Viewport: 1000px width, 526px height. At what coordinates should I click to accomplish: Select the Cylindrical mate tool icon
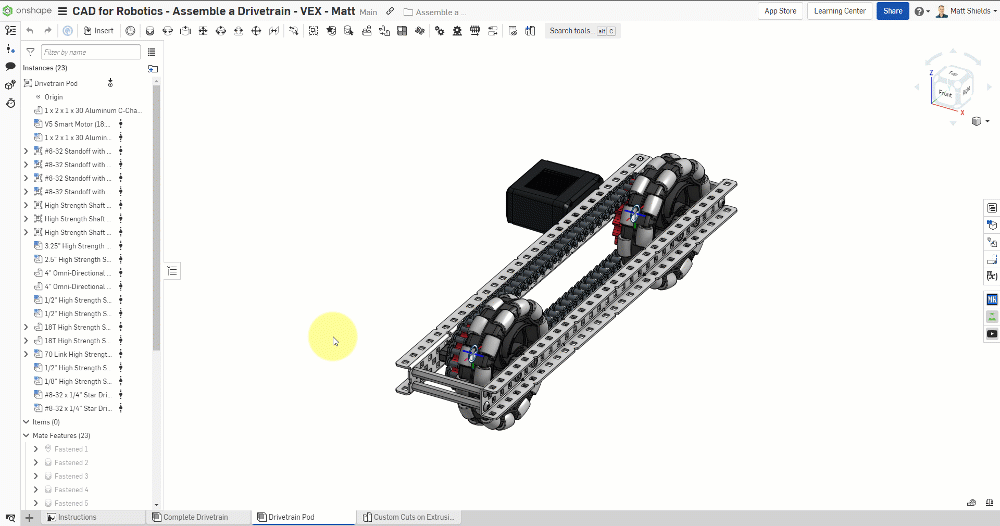221,31
